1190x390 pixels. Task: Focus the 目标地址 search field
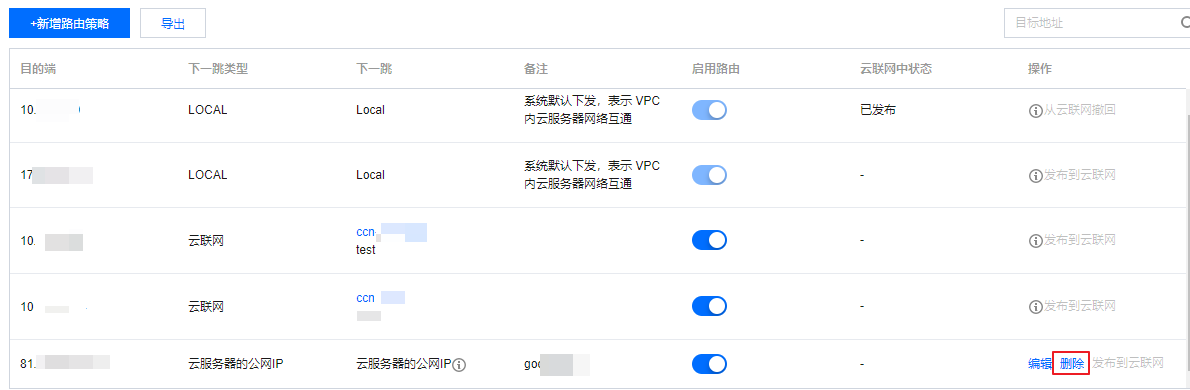click(1093, 23)
